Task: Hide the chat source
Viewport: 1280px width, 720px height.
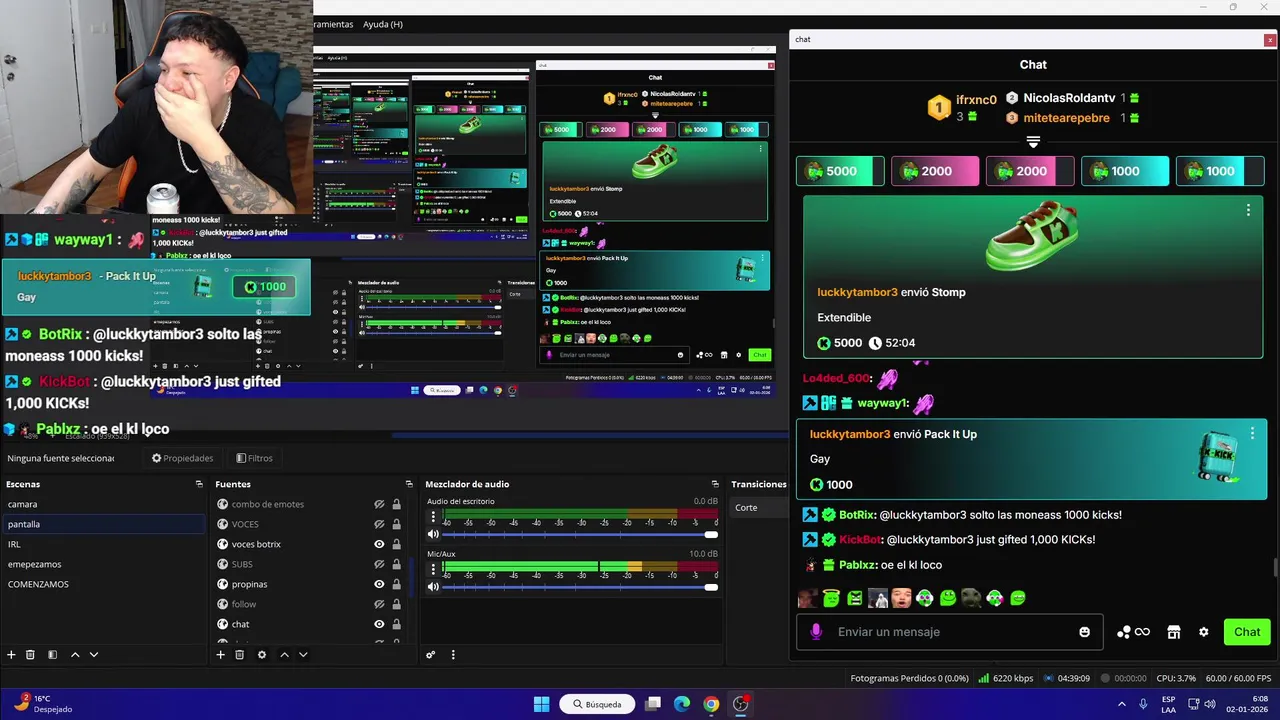Action: 379,624
